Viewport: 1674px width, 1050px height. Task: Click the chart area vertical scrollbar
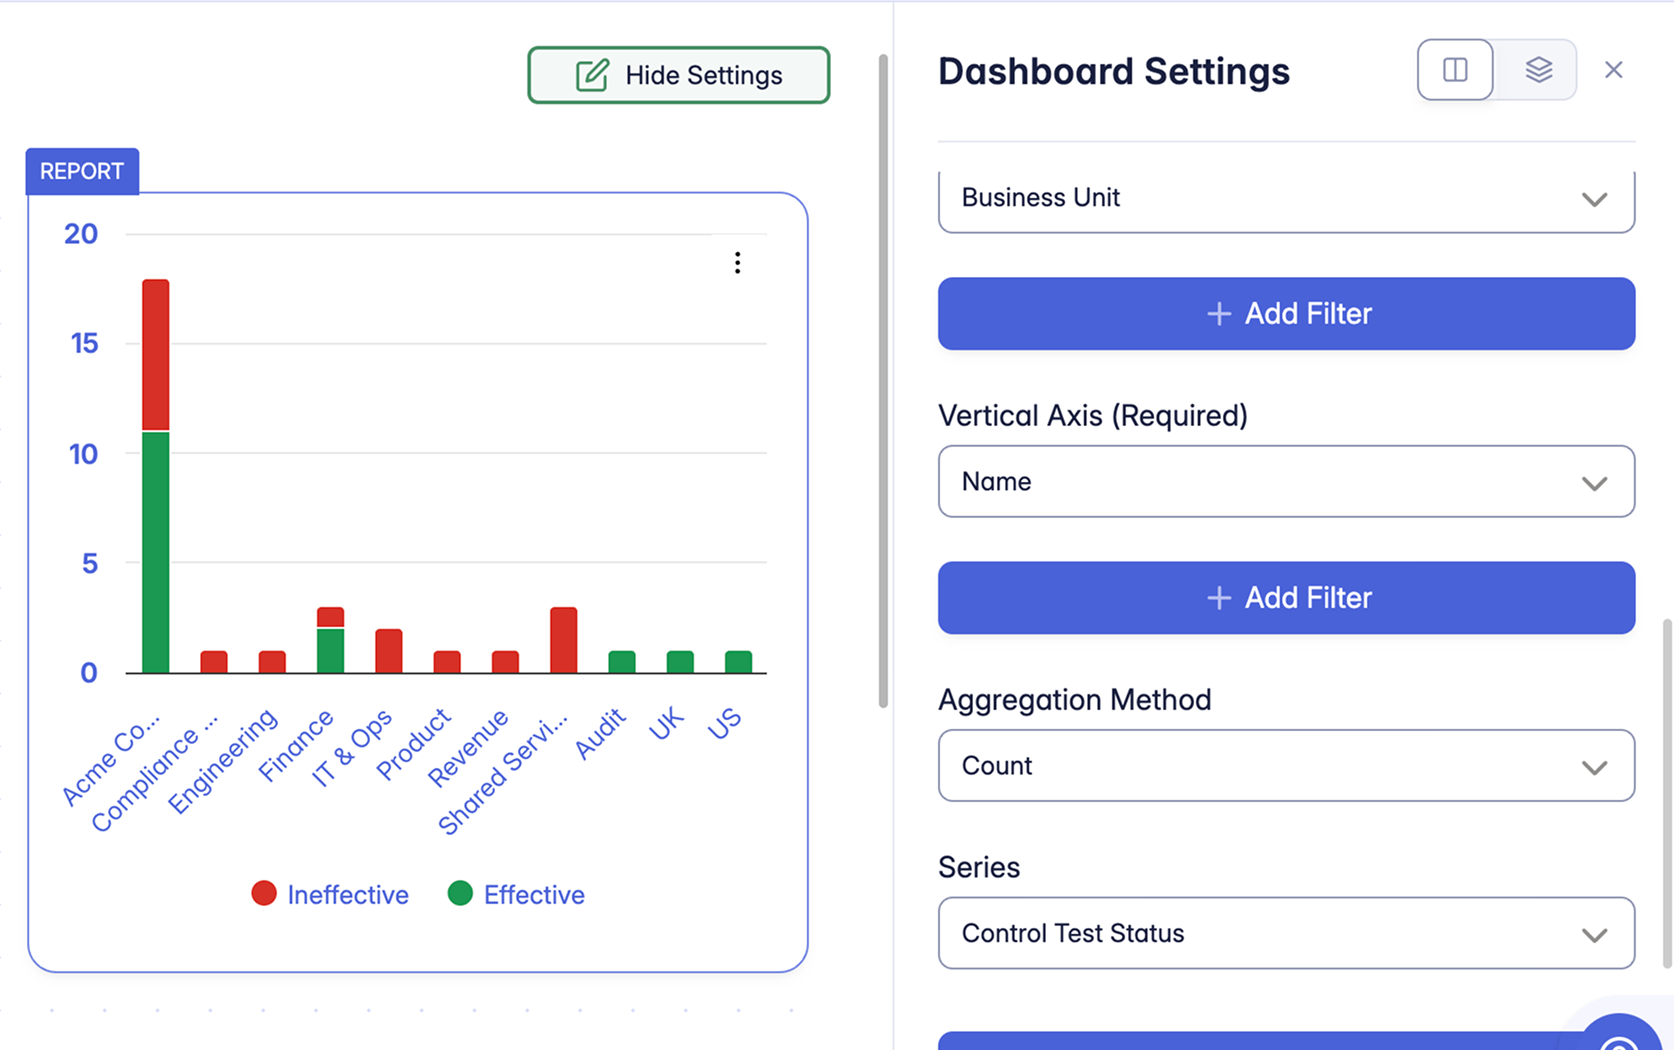(x=883, y=380)
